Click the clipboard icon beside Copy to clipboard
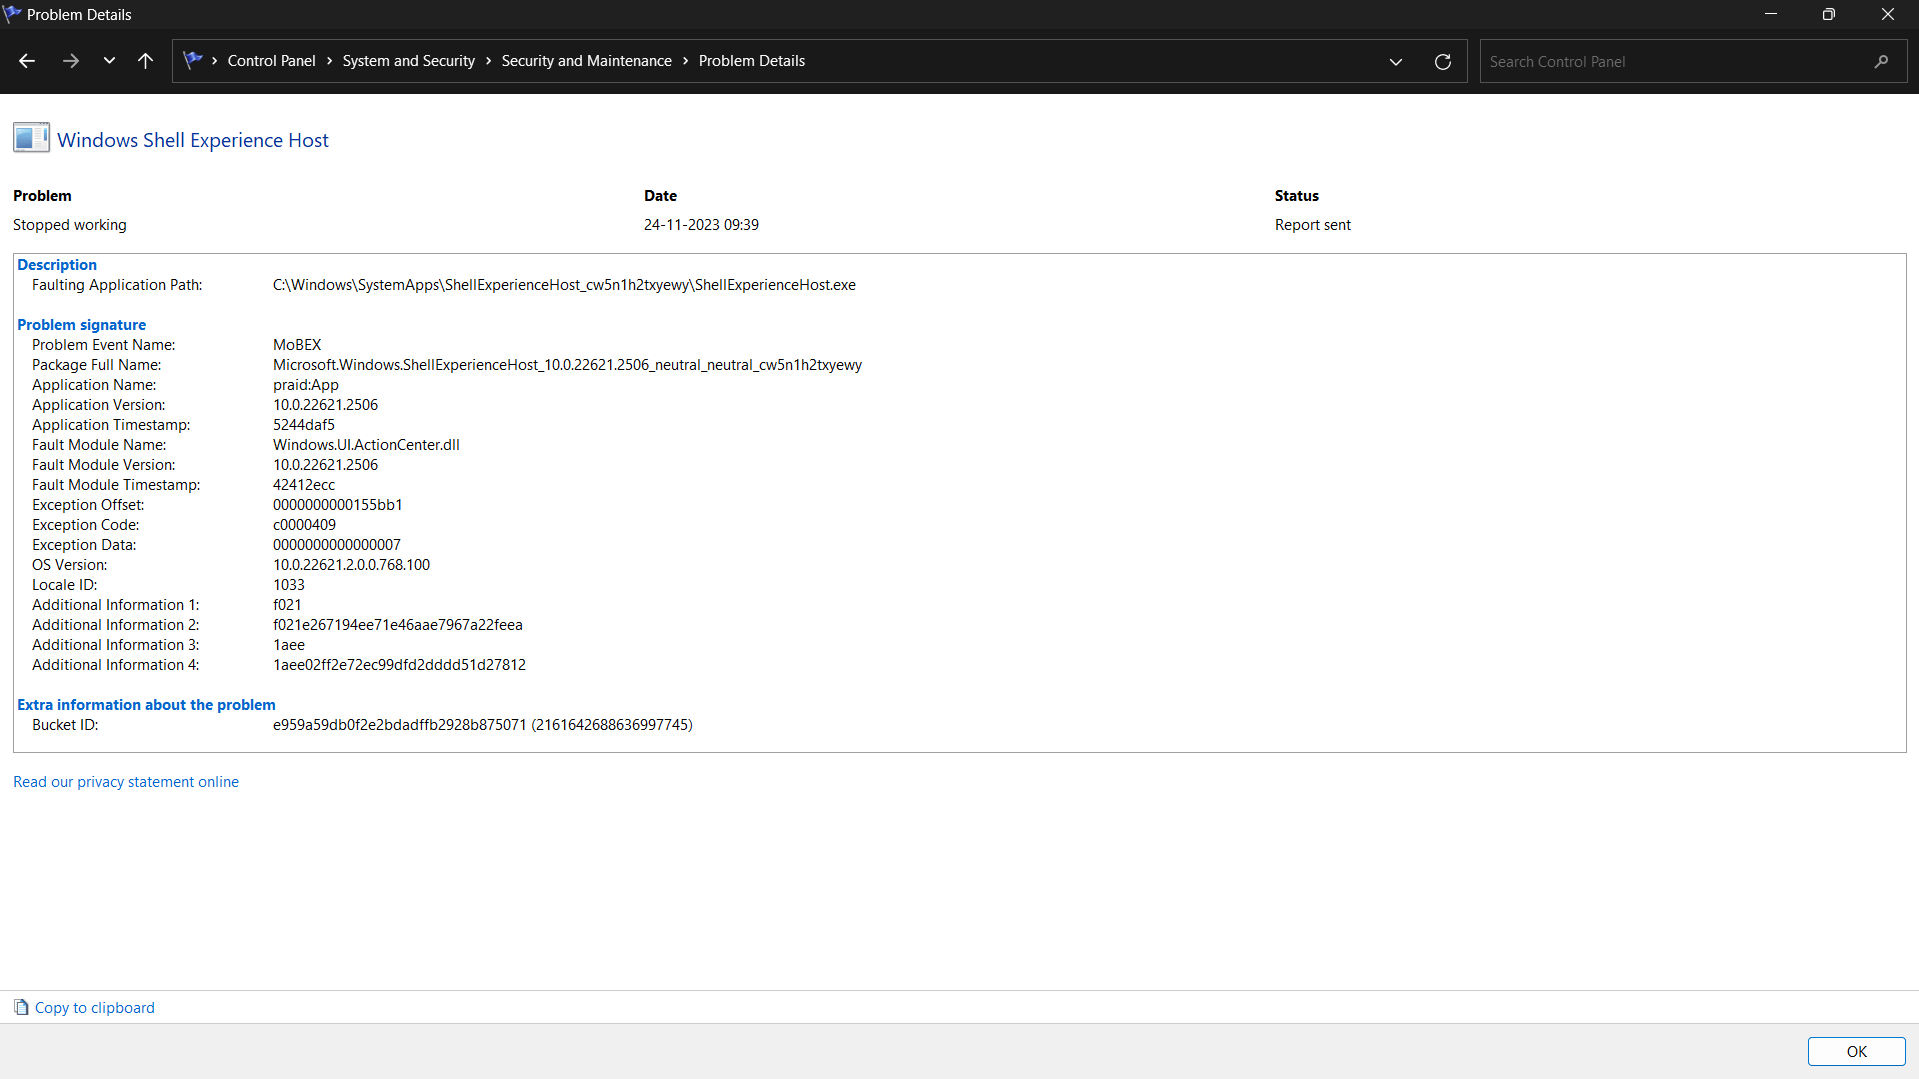This screenshot has height=1079, width=1919. pos(21,1007)
